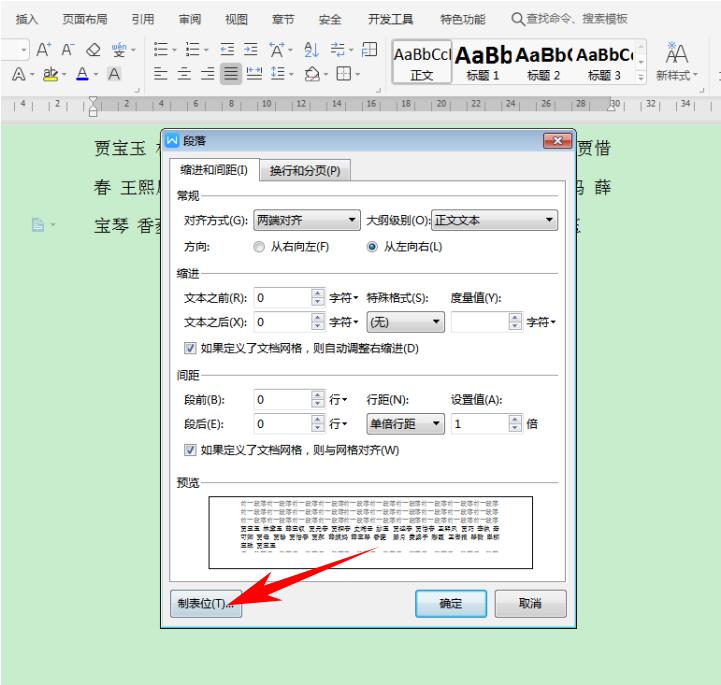Open Chinese layout character scaling tool

[x=277, y=49]
